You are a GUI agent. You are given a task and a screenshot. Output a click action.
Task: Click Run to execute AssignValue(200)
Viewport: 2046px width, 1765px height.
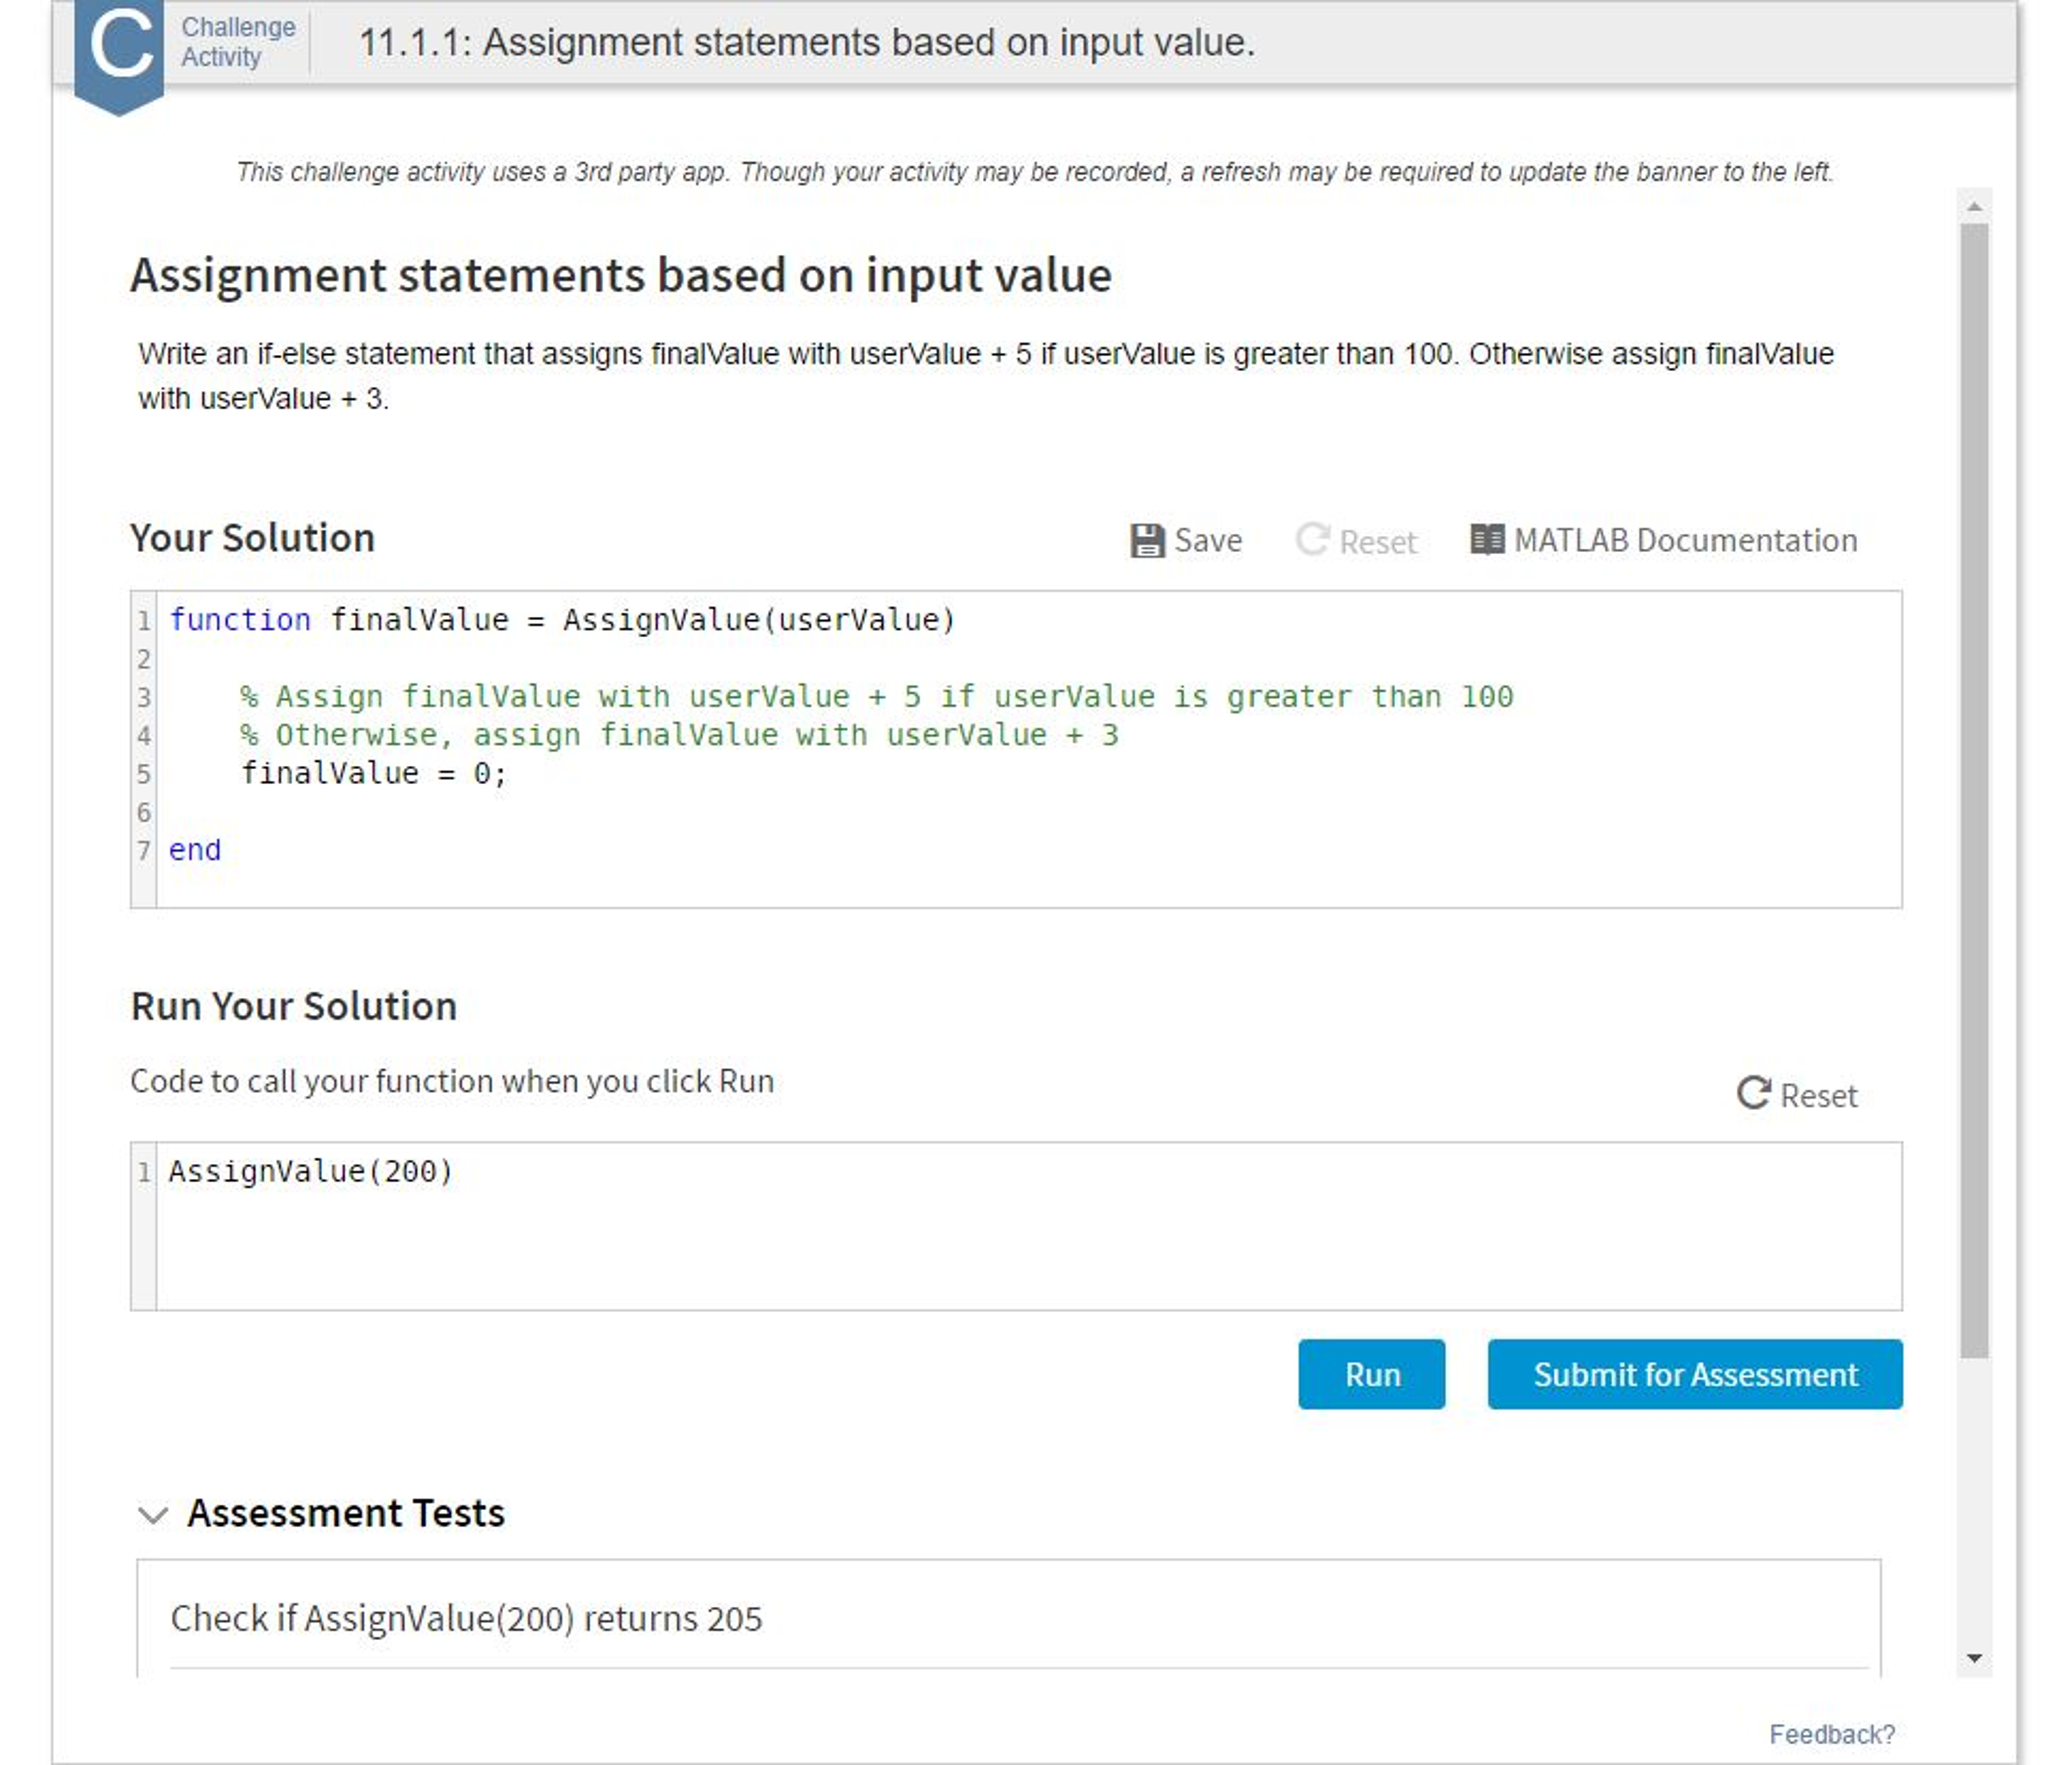click(1373, 1375)
